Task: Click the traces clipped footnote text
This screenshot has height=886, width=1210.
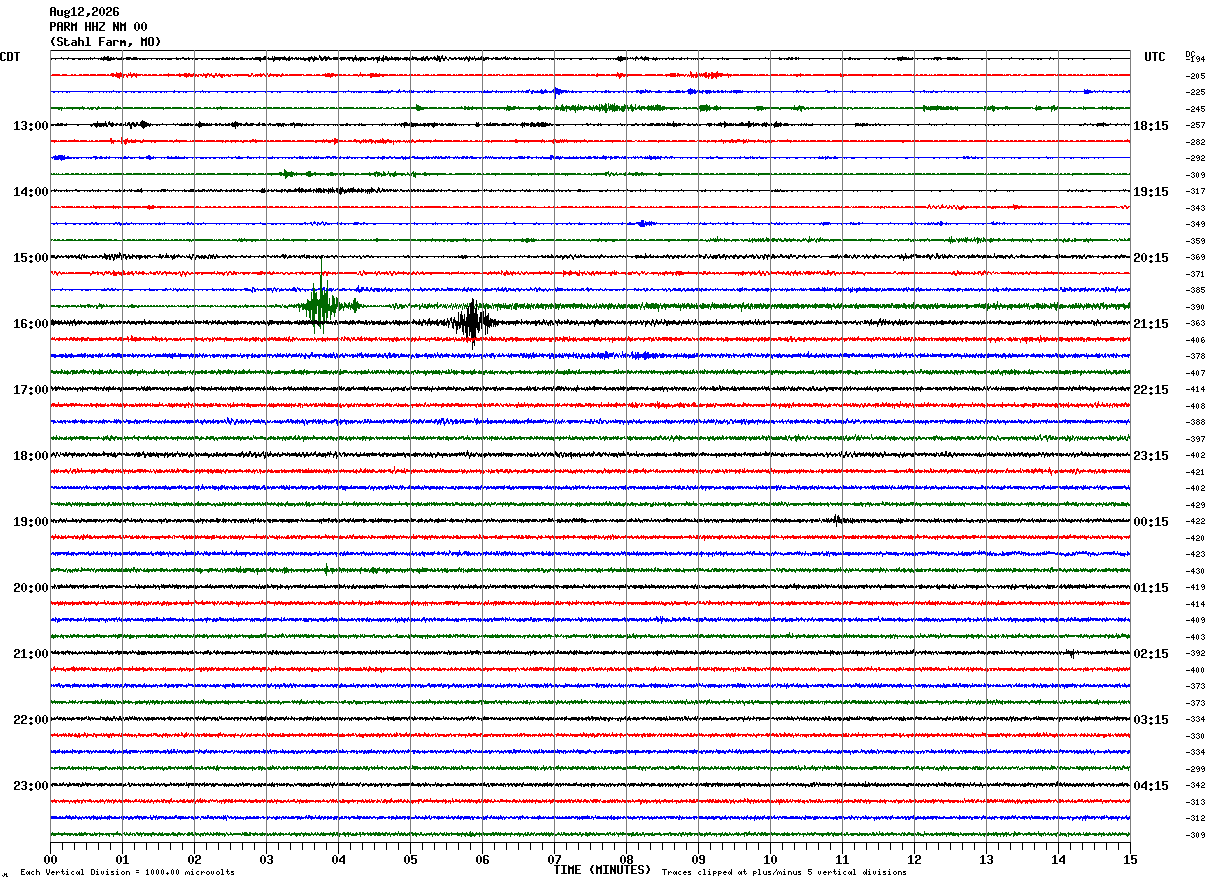Action: [x=784, y=872]
